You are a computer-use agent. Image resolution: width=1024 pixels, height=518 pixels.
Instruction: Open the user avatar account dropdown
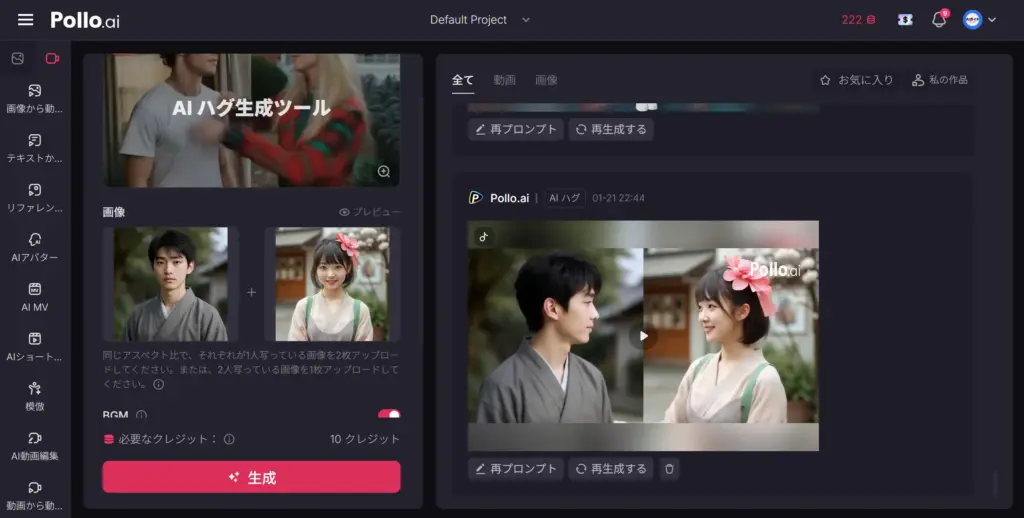(x=979, y=20)
